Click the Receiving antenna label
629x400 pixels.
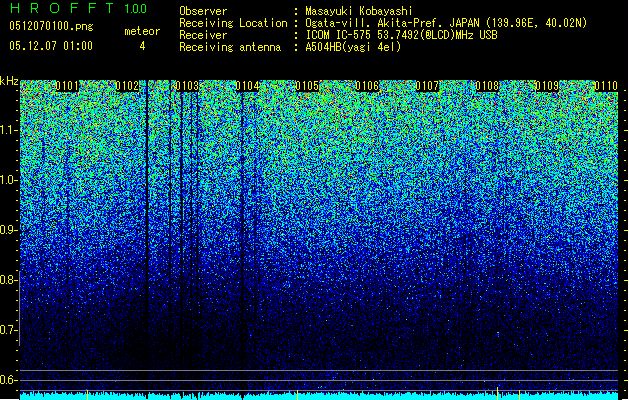(230, 47)
